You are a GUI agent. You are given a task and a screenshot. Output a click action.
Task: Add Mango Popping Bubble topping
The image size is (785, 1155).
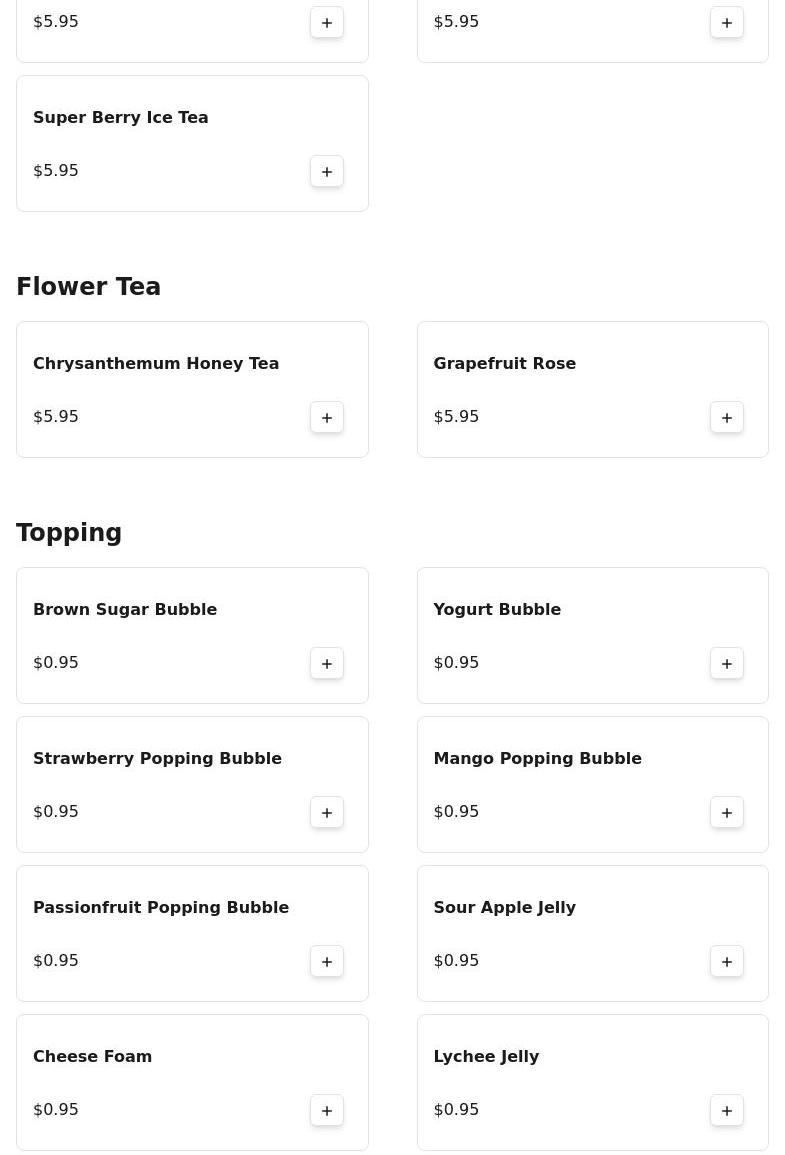(x=727, y=812)
